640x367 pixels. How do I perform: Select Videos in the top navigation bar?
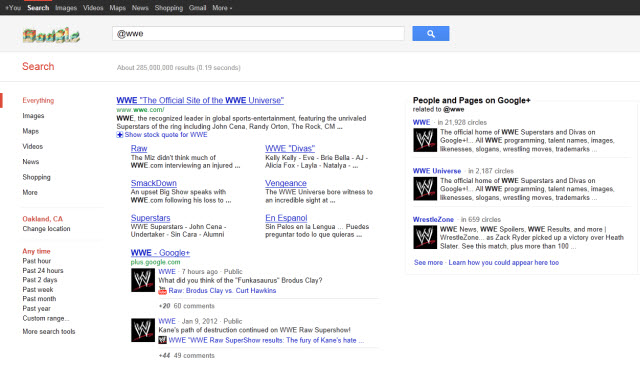coord(93,8)
